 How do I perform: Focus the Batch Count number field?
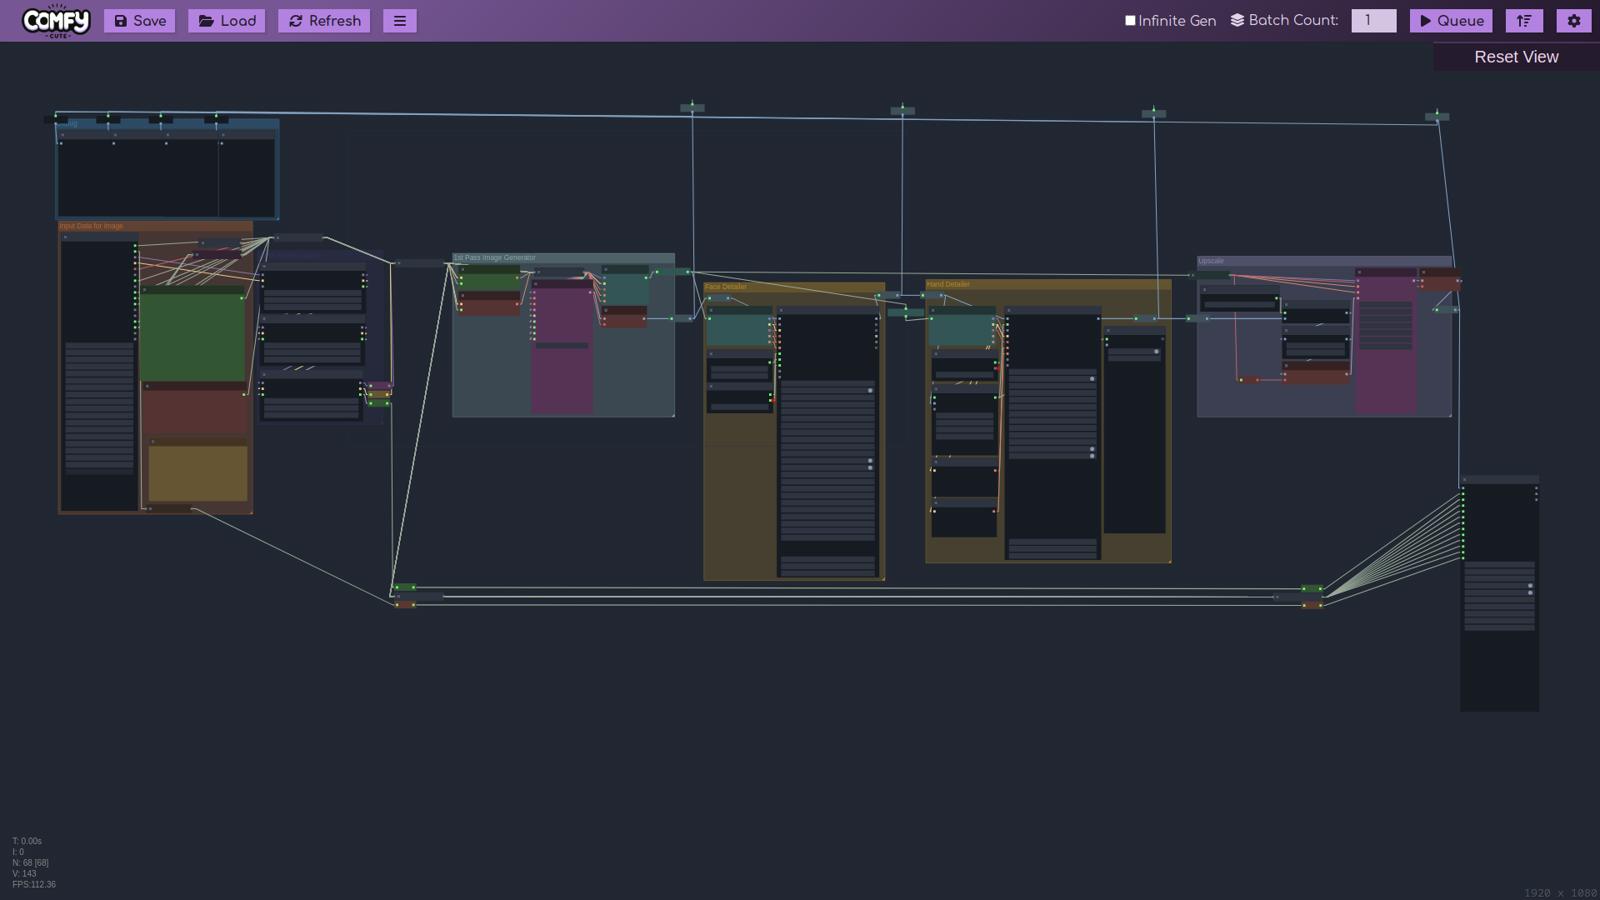(1374, 21)
